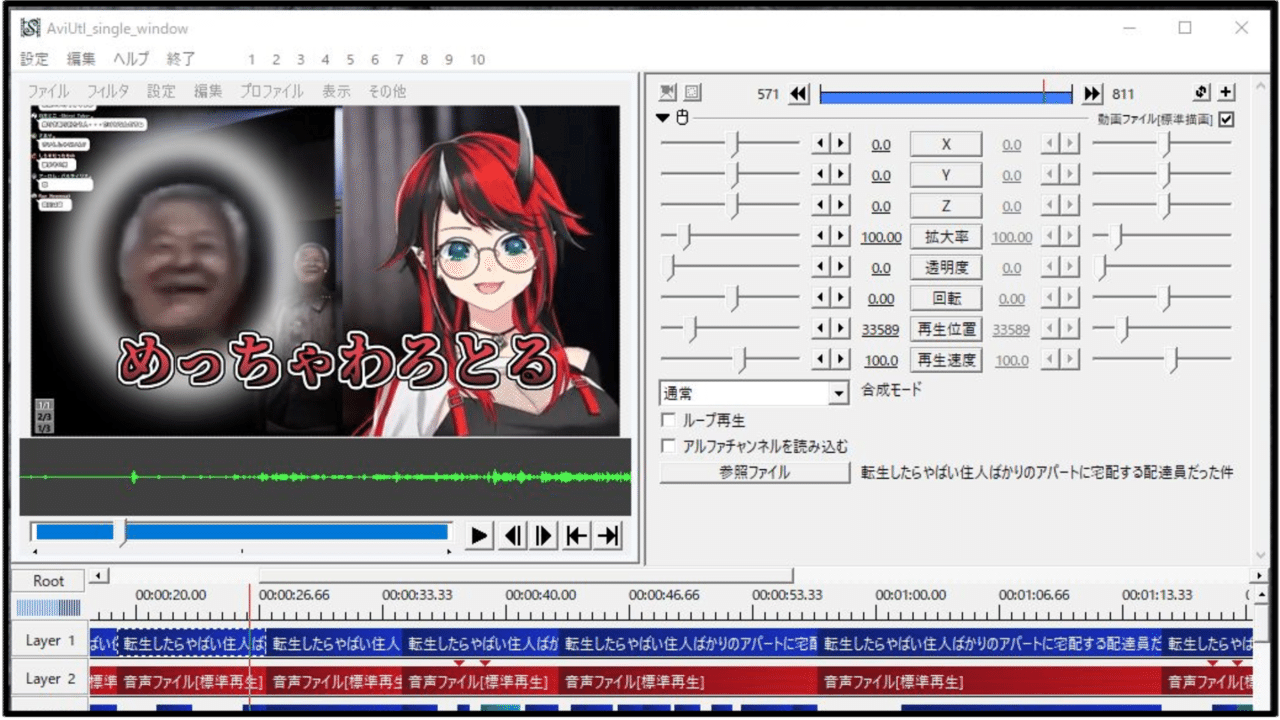1280x720 pixels.
Task: Click the 参照ファイル button
Action: 755,472
